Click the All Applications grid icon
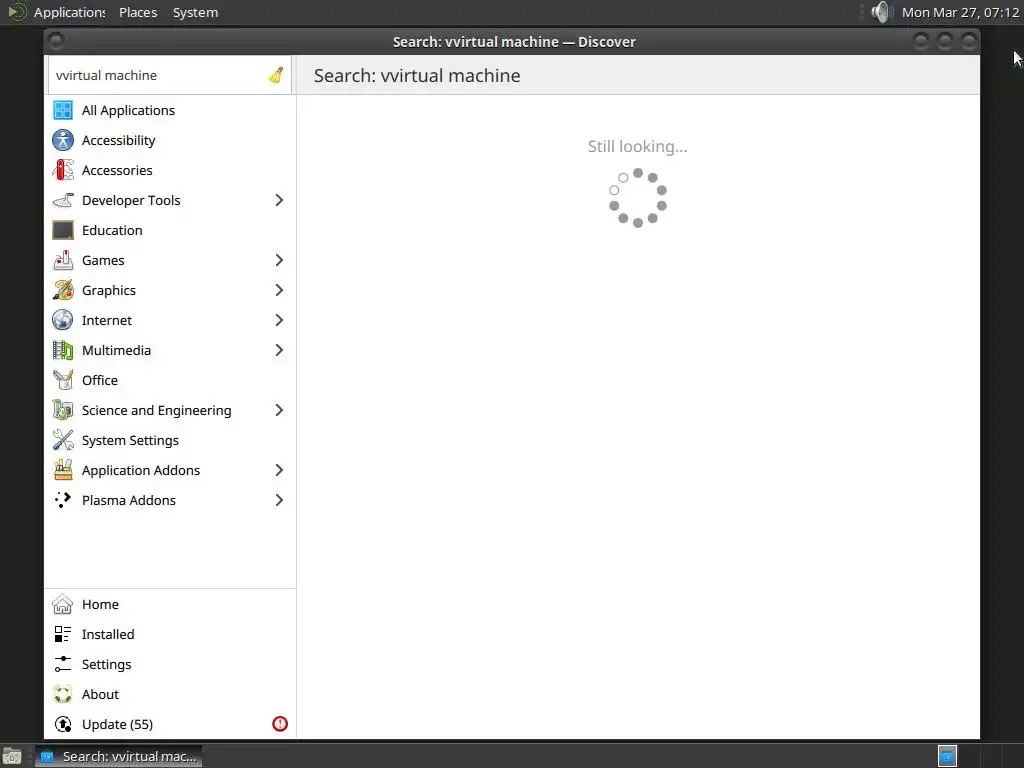The width and height of the screenshot is (1024, 768). point(63,110)
